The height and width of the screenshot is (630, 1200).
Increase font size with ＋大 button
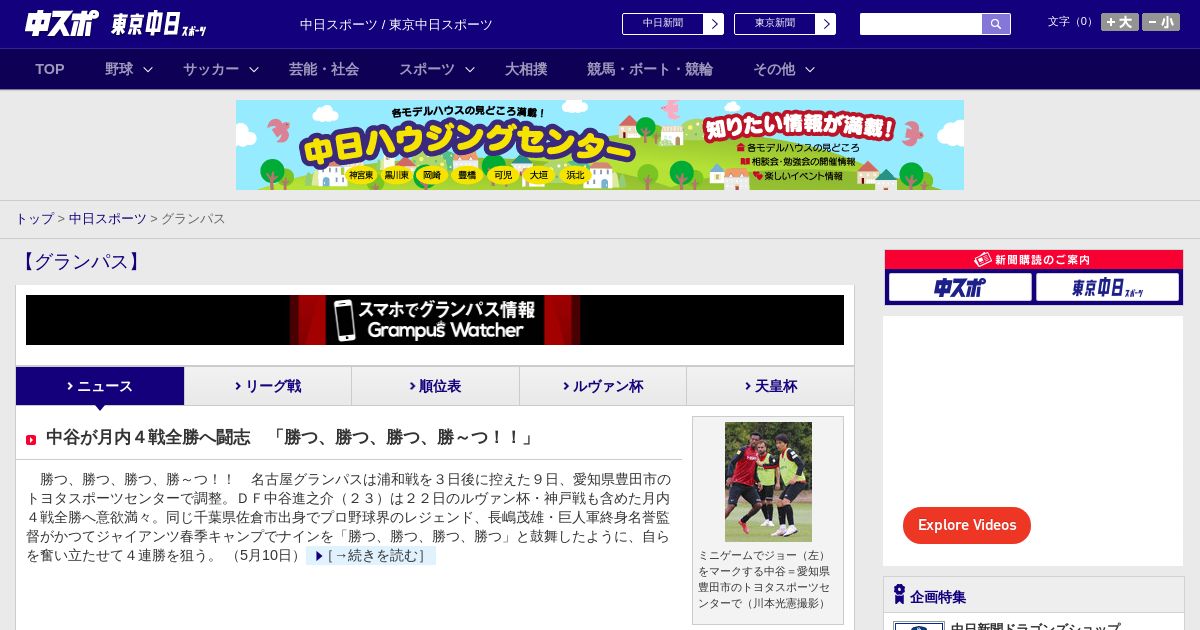coord(1120,22)
